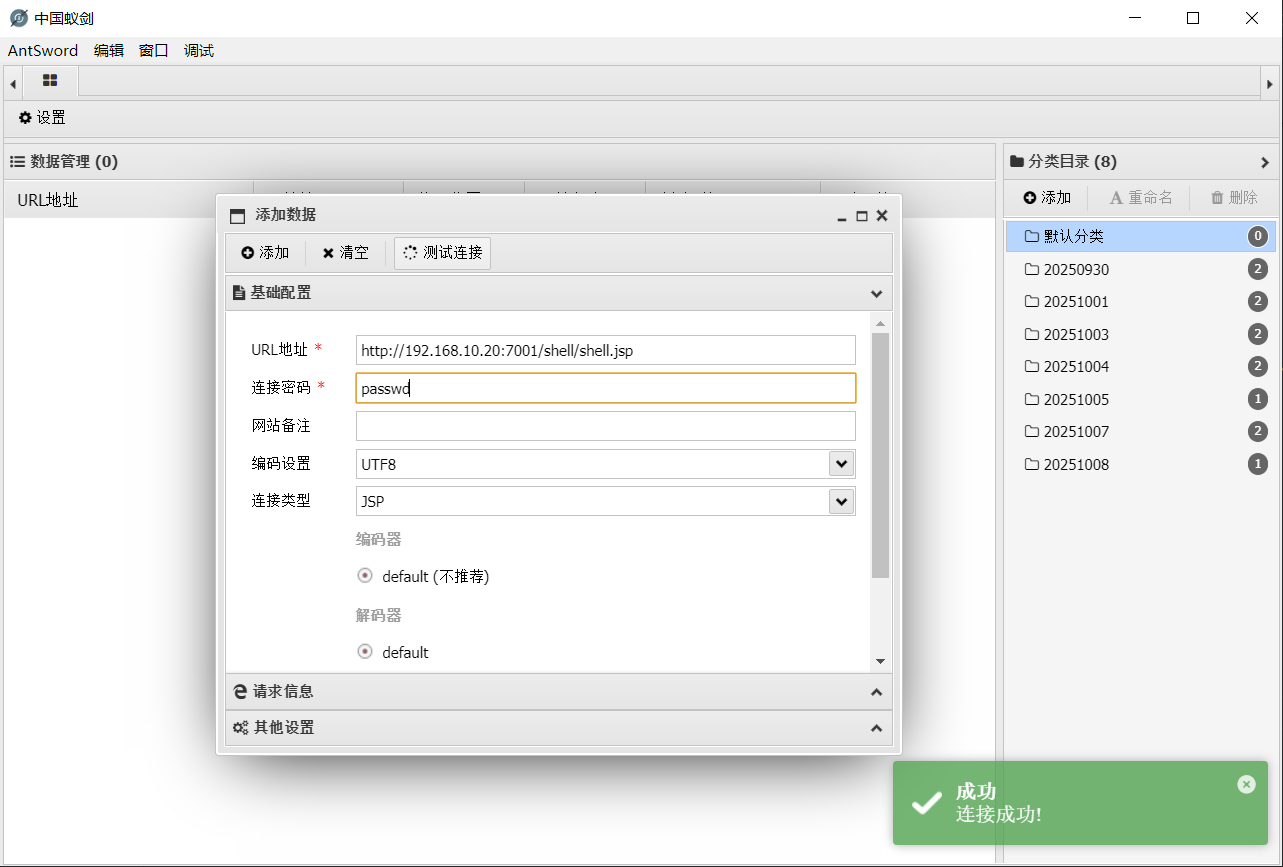Open the 调试 menu
Image resolution: width=1283 pixels, height=867 pixels.
click(199, 51)
